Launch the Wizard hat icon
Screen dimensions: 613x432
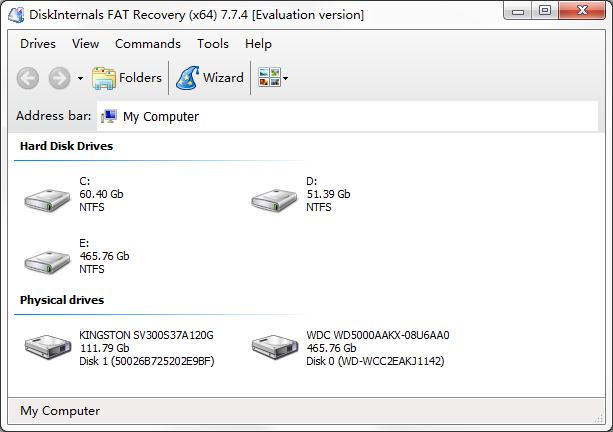pyautogui.click(x=188, y=78)
